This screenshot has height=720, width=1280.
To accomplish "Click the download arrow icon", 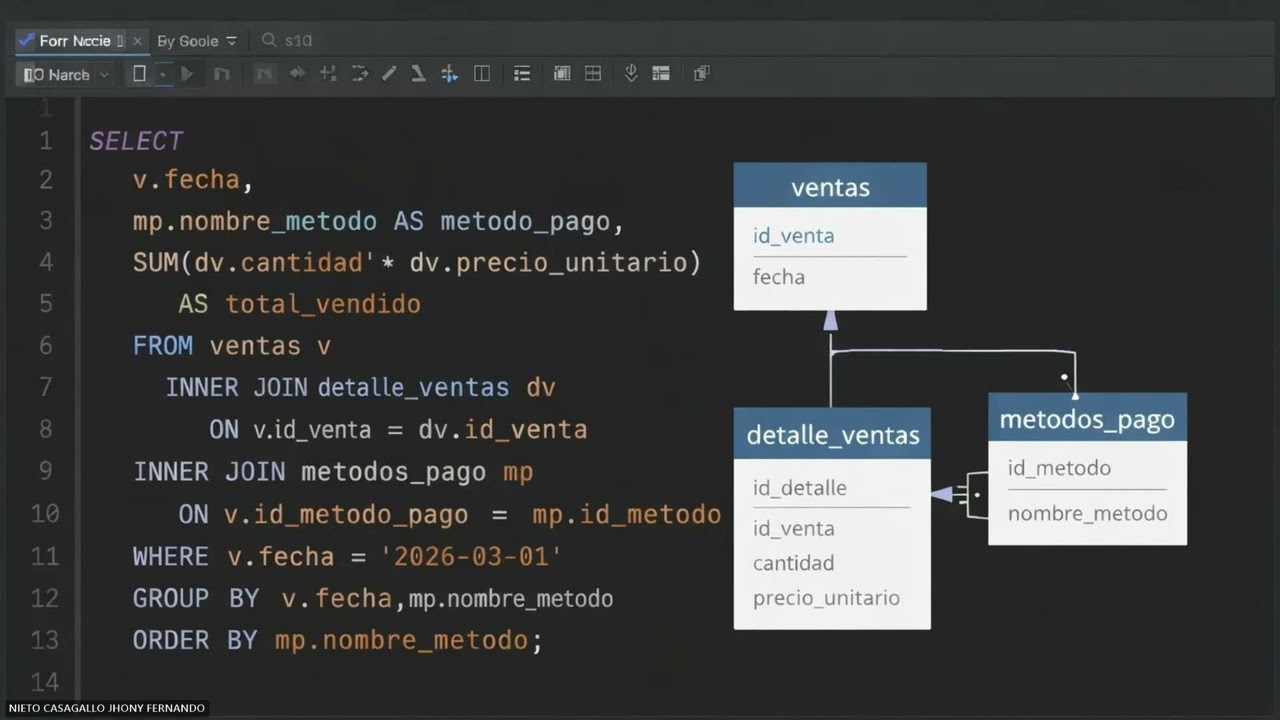I will pos(631,74).
